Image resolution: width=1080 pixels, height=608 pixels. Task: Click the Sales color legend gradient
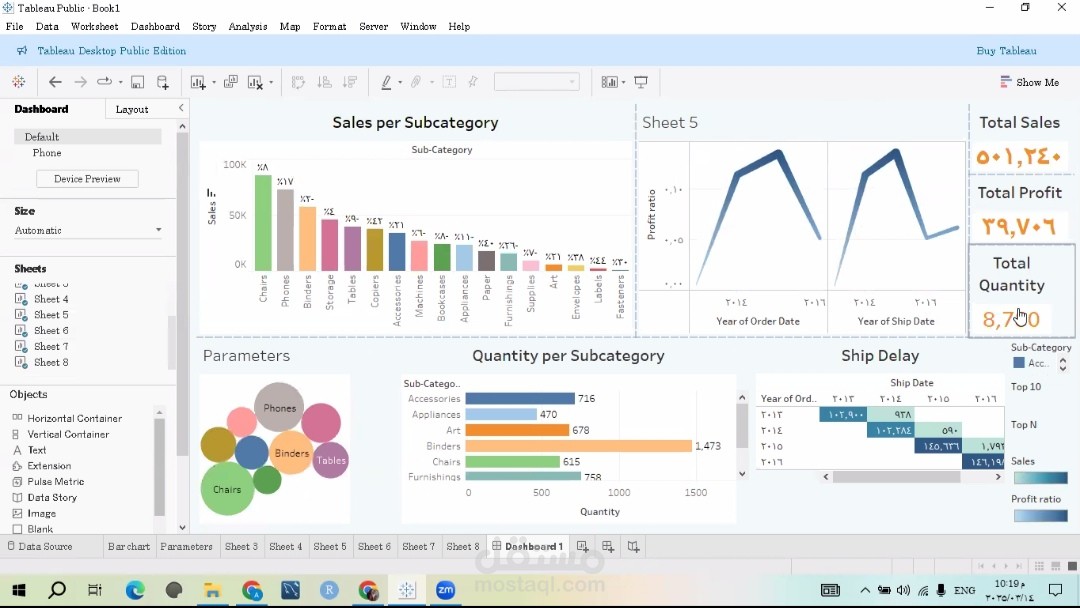(x=1040, y=477)
